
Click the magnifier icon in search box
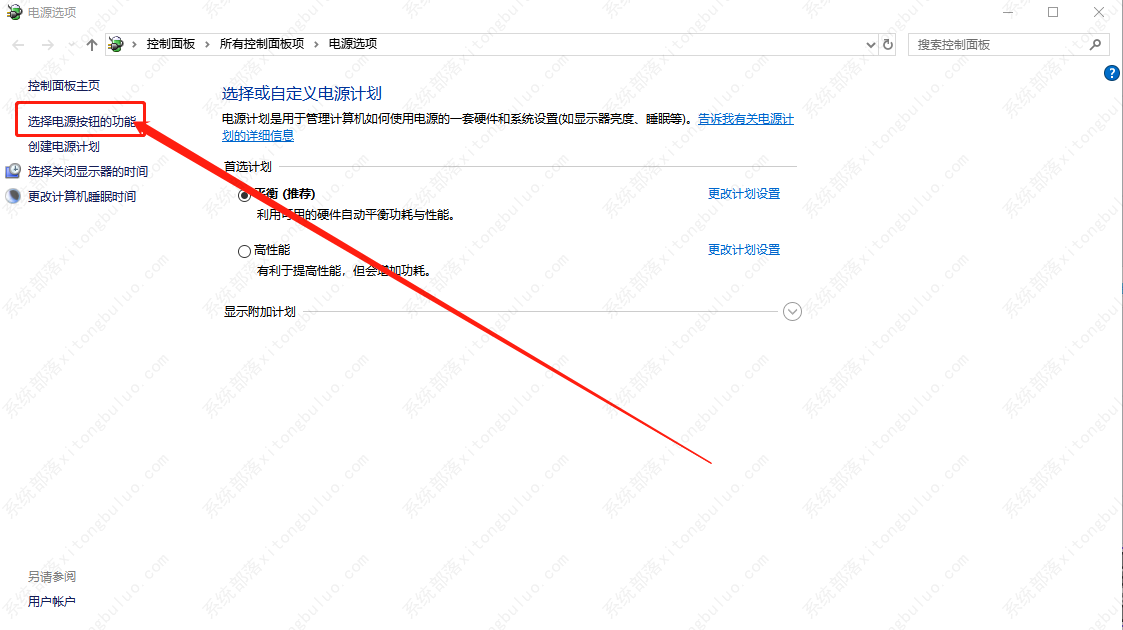[1096, 45]
